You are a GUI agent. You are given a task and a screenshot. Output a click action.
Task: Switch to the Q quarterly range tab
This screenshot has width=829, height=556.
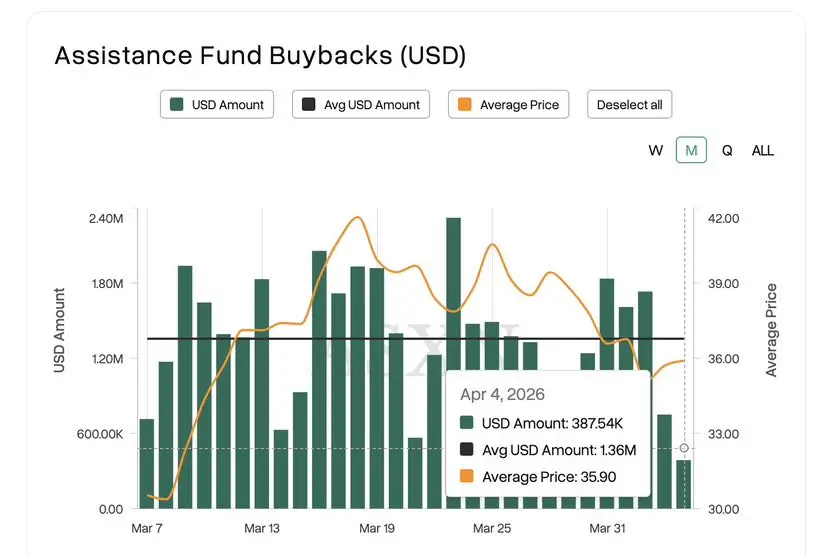tap(727, 150)
